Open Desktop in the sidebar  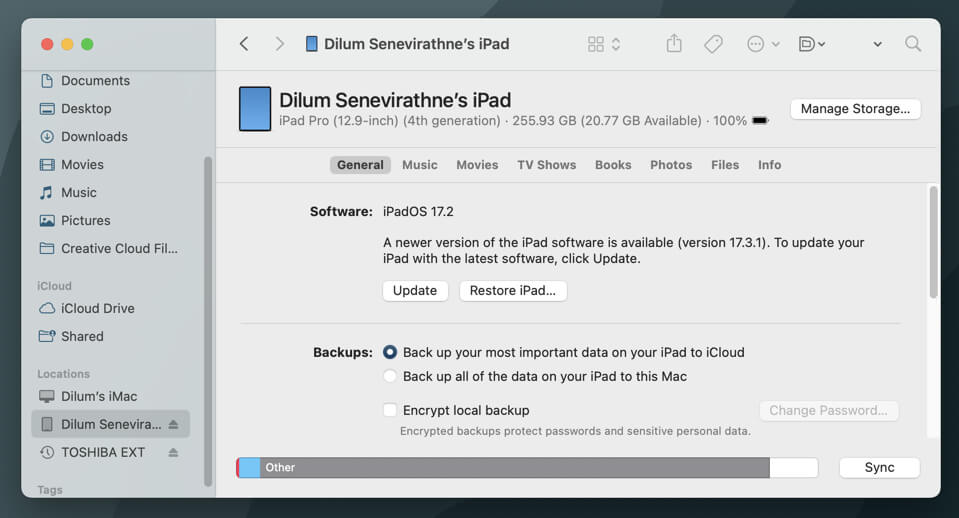tap(86, 109)
